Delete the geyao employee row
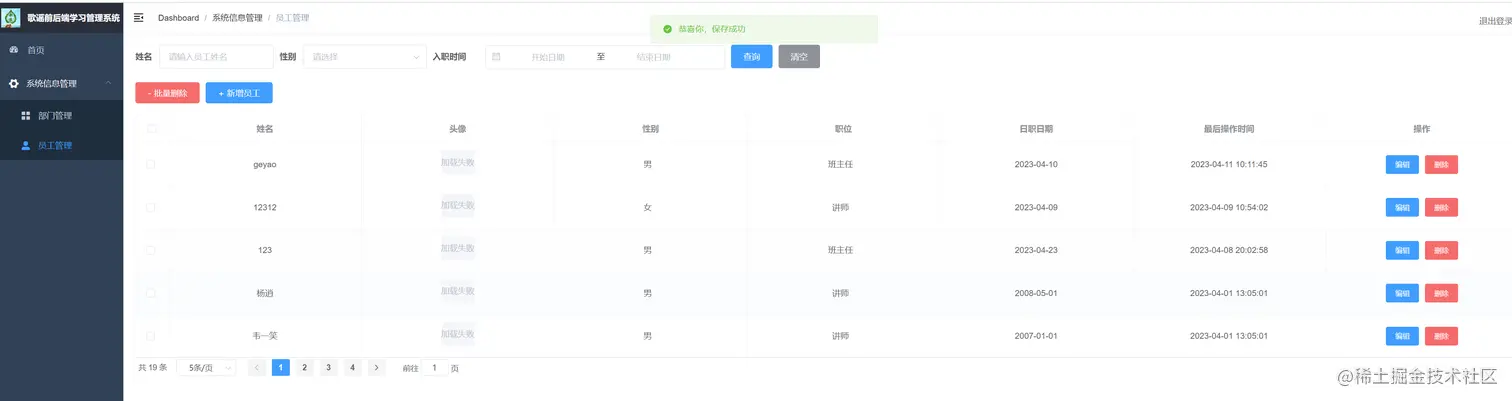Viewport: 1512px width, 401px height. 1441,164
